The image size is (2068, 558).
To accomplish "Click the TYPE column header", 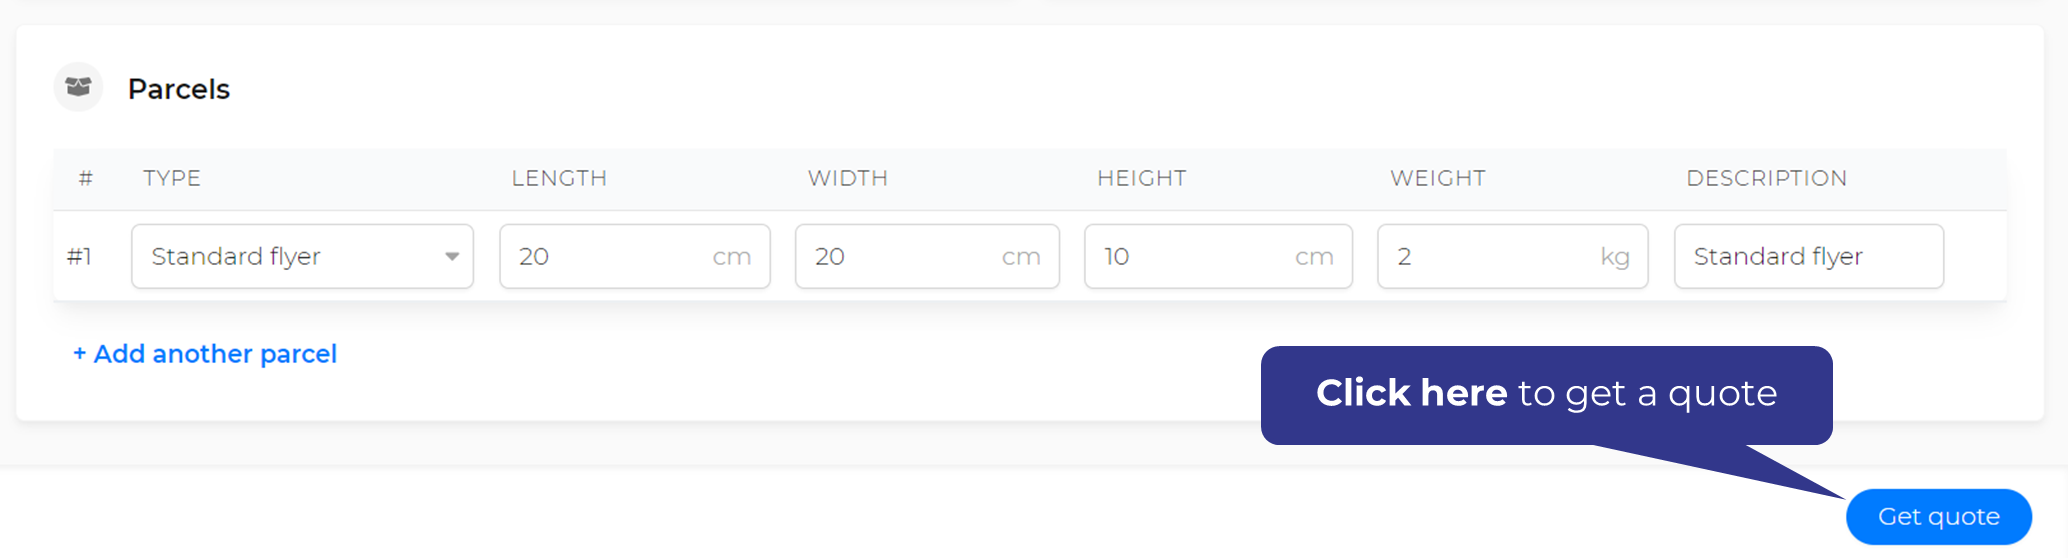I will [172, 178].
